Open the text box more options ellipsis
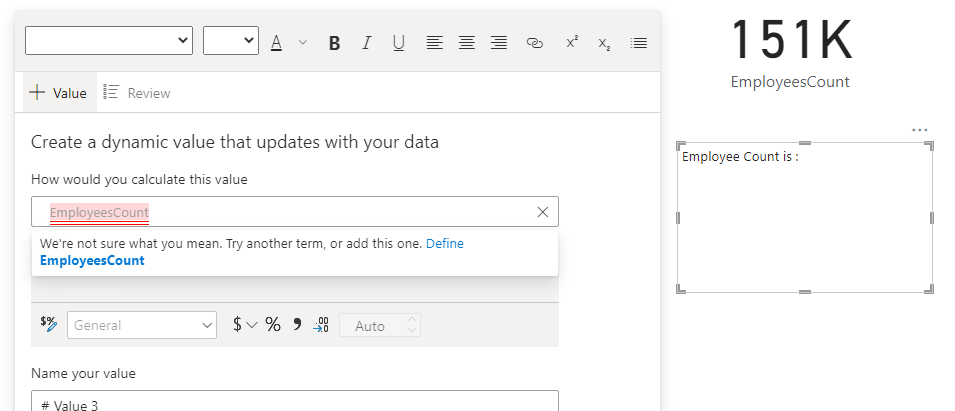 [920, 130]
